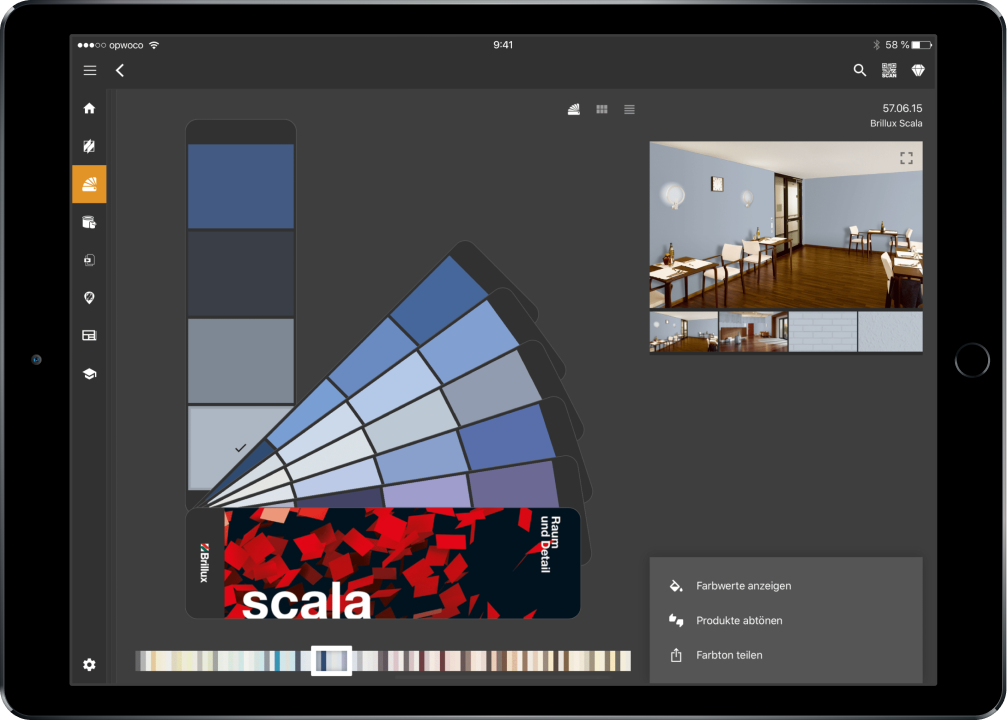Viewport: 1007px width, 720px height.
Task: Select the plaster texture thumbnail
Action: [891, 331]
